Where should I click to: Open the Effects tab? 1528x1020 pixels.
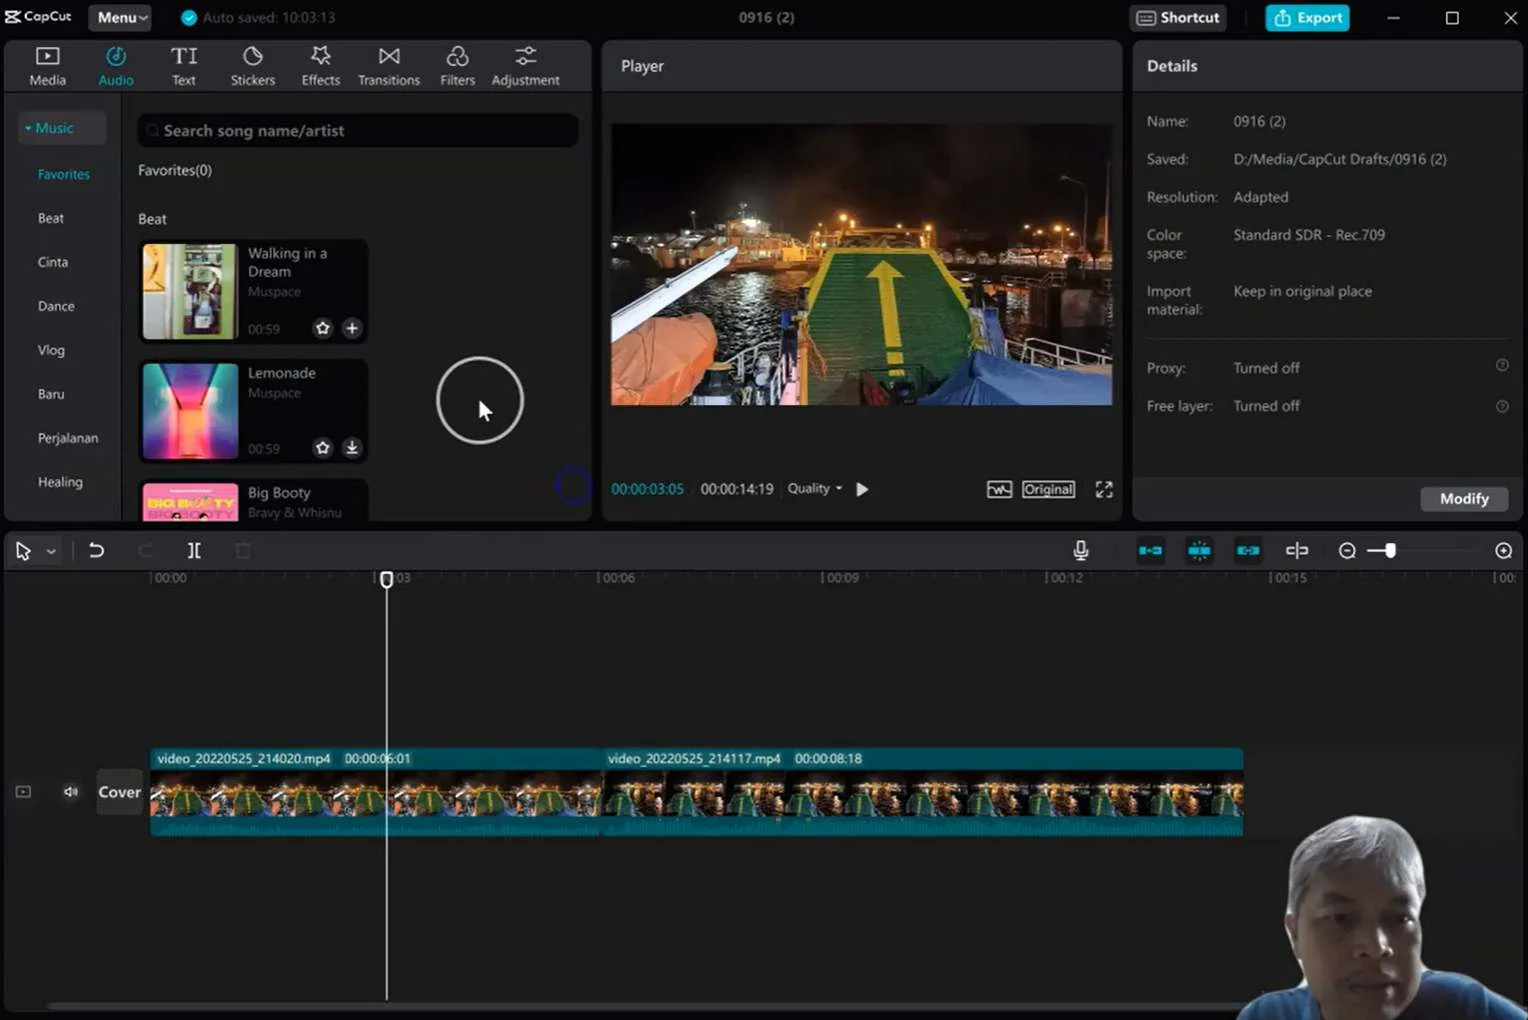click(x=321, y=66)
